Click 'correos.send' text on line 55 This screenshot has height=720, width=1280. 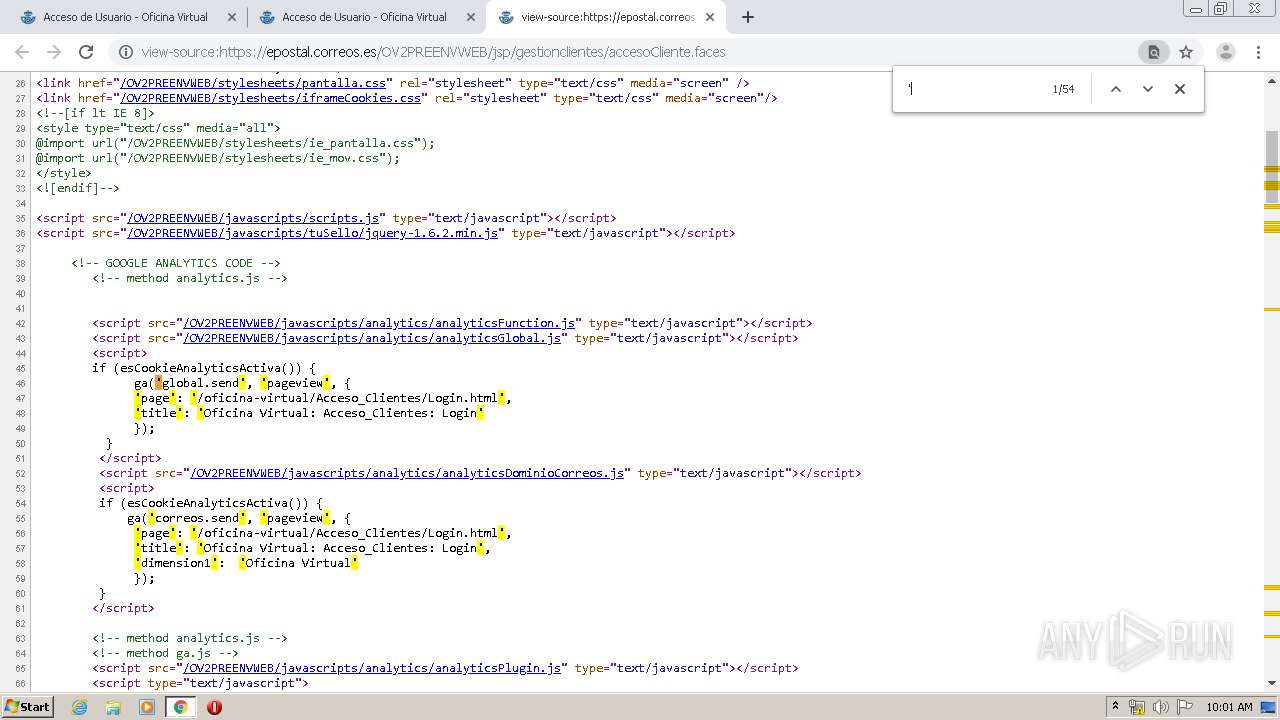(197, 518)
